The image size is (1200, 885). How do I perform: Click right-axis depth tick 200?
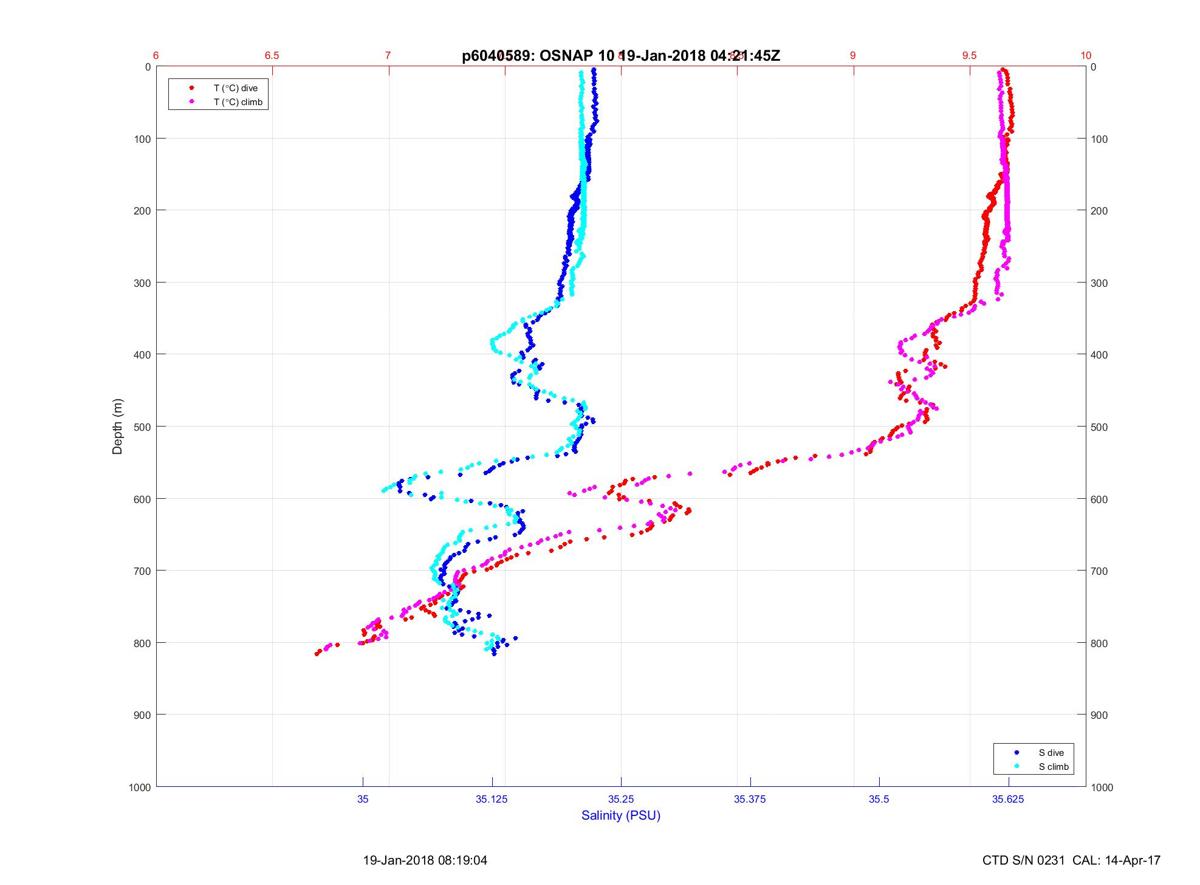tap(1100, 211)
